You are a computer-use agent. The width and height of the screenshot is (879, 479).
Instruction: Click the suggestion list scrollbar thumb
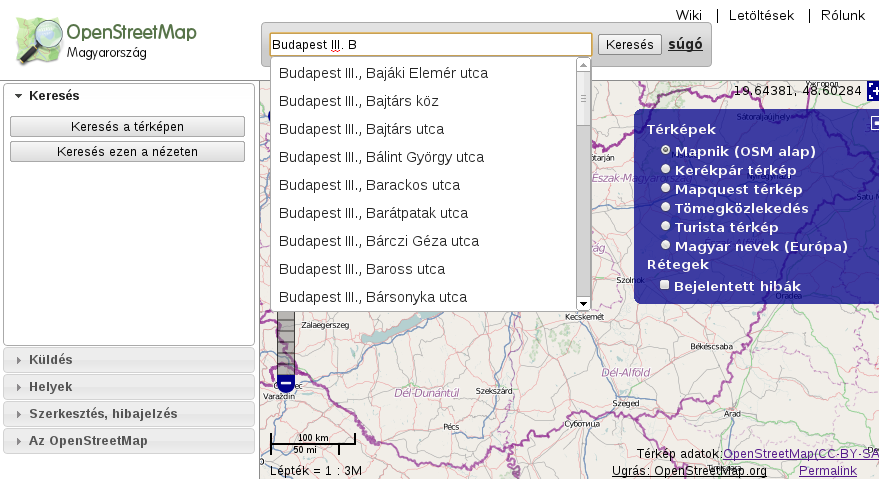point(584,98)
